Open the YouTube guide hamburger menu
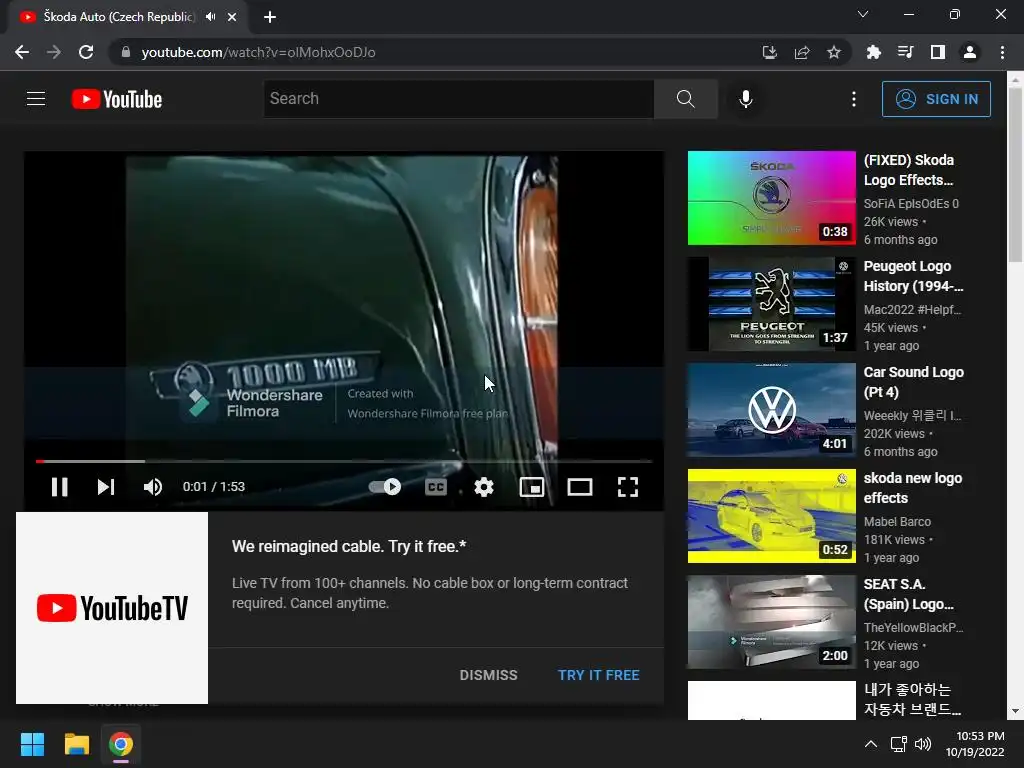The image size is (1024, 768). (36, 99)
